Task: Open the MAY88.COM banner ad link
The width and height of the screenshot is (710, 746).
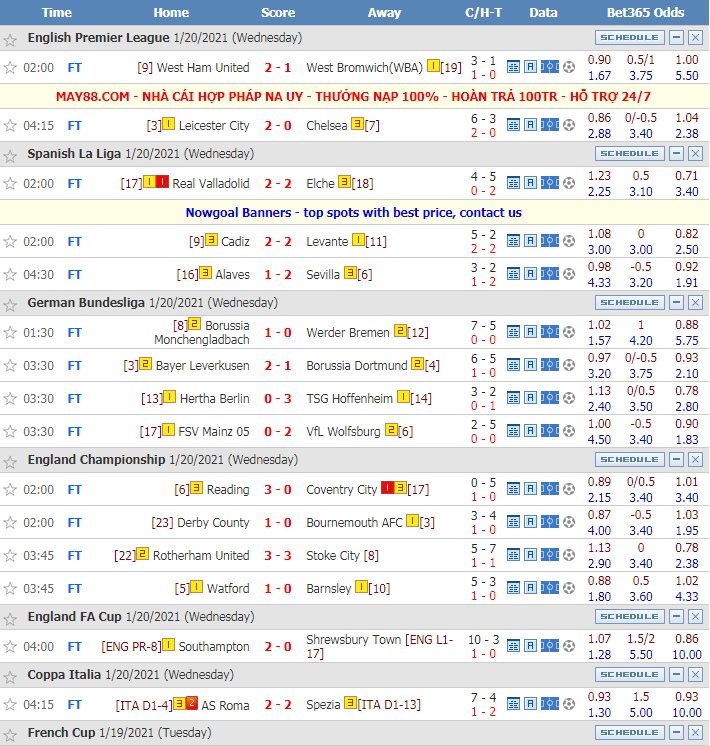Action: pyautogui.click(x=354, y=97)
